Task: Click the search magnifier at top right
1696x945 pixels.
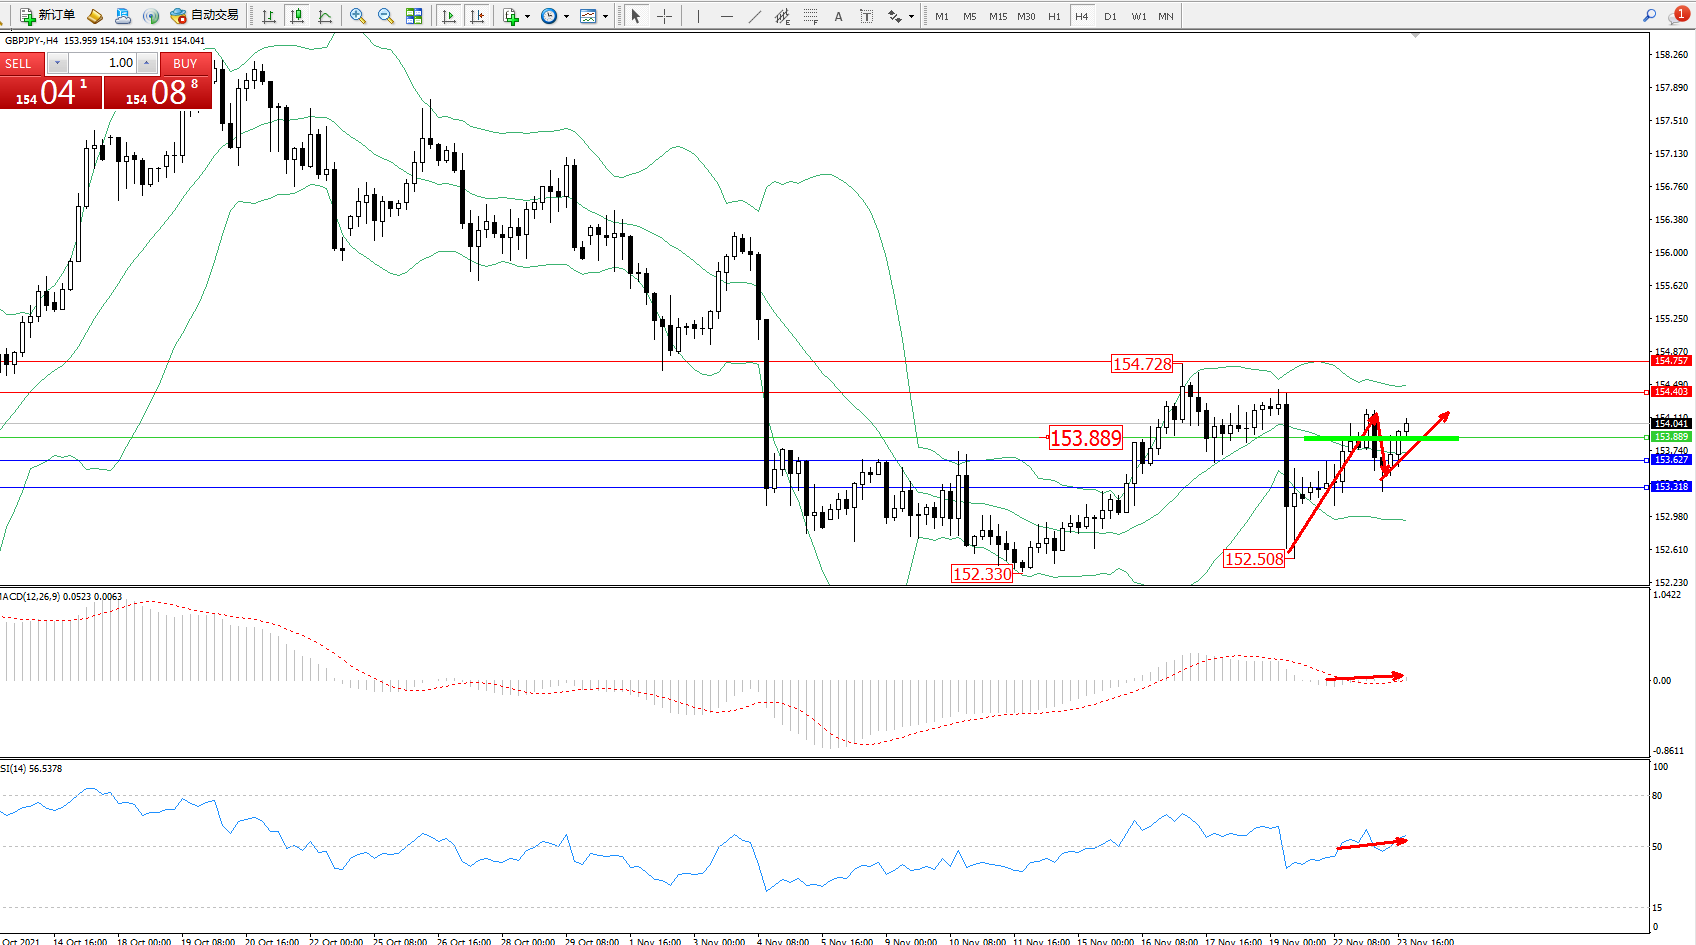Action: [x=1649, y=16]
